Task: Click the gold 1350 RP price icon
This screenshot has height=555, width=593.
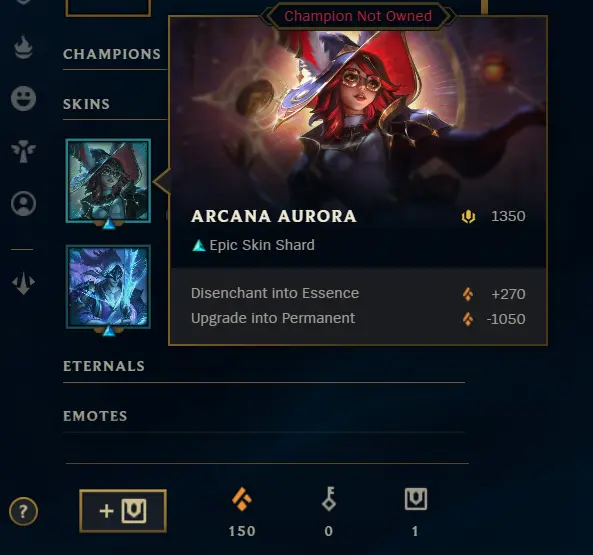Action: click(x=468, y=217)
